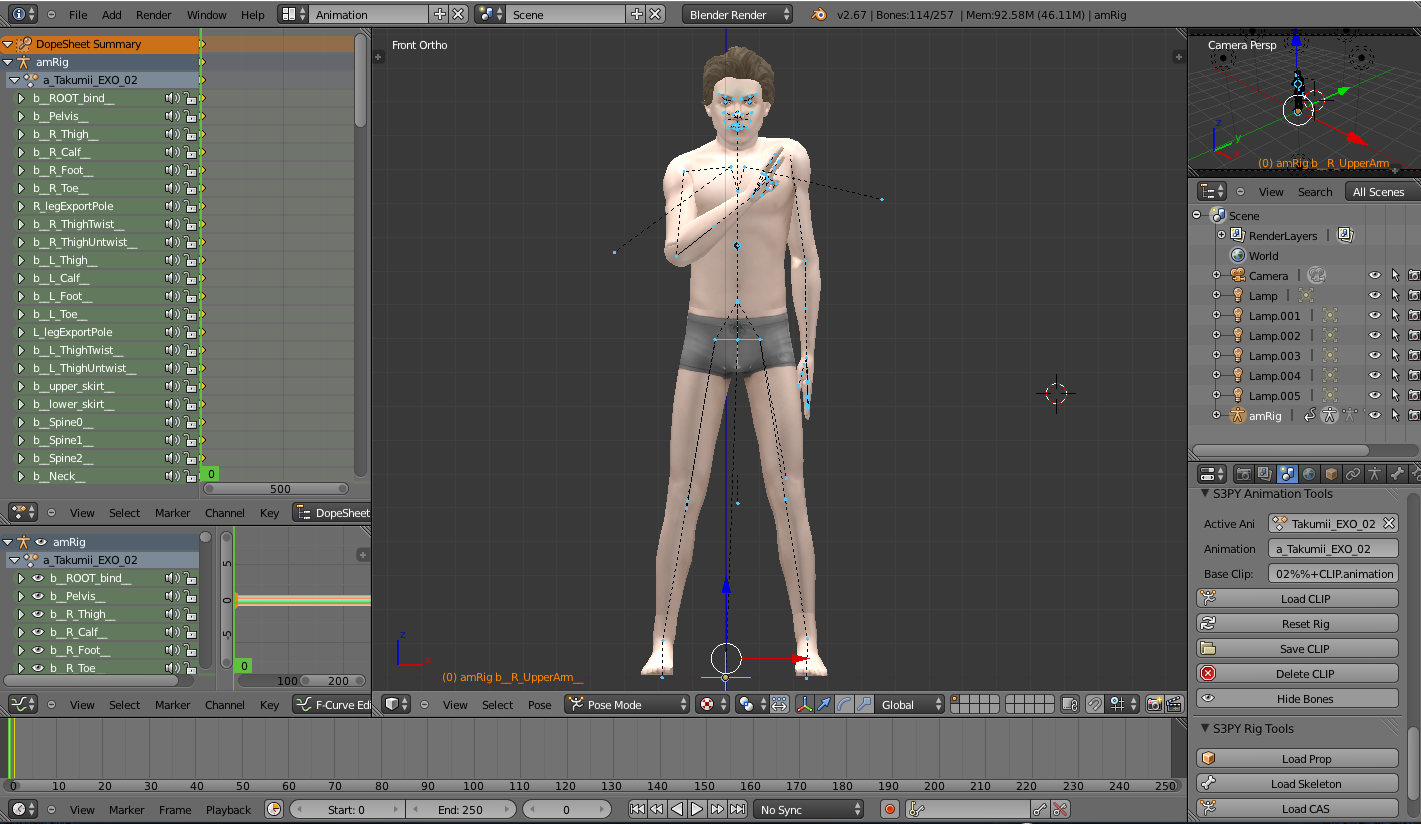Toggle amRig visibility eye in F-Curve editor

point(41,542)
